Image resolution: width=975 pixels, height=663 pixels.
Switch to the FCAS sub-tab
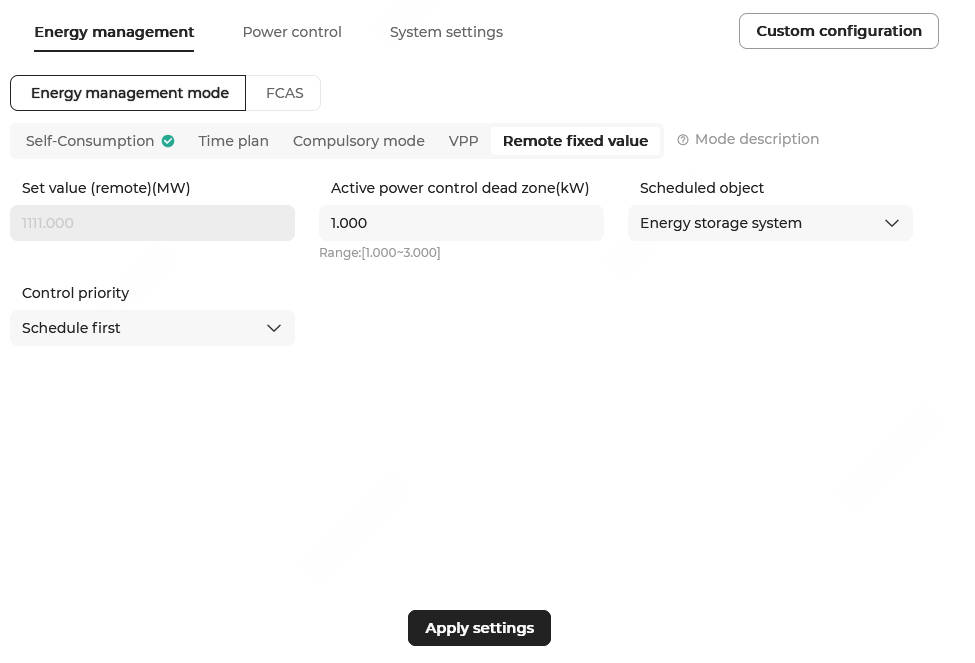coord(284,93)
